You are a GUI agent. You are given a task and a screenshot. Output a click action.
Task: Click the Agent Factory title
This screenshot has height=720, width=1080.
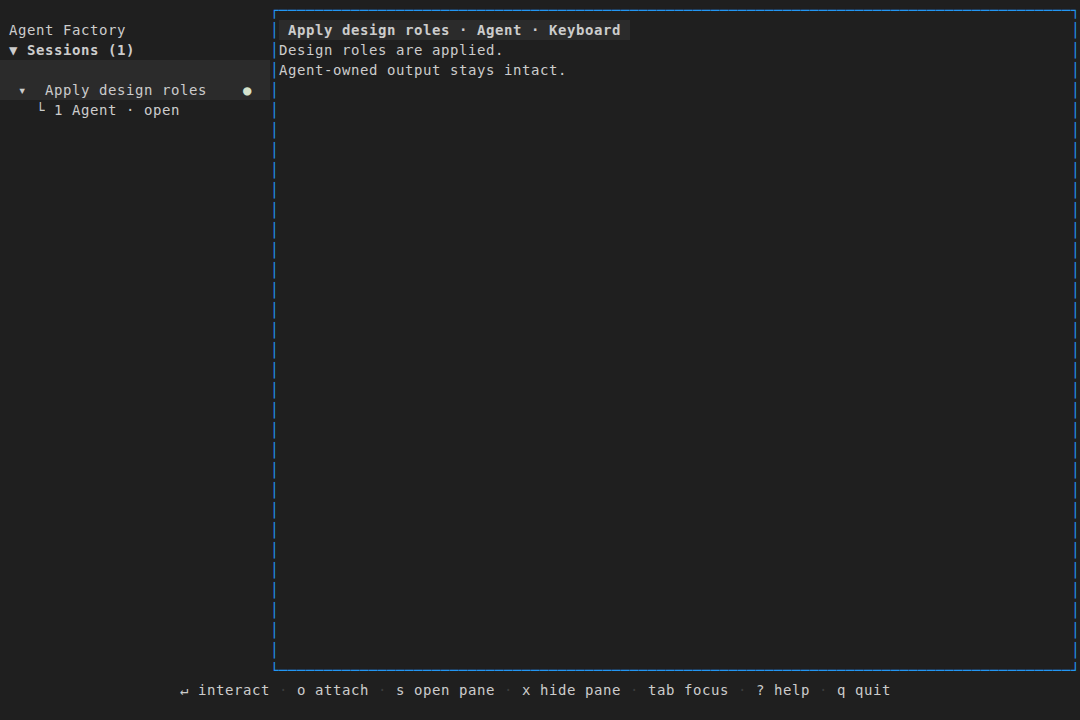pyautogui.click(x=67, y=30)
